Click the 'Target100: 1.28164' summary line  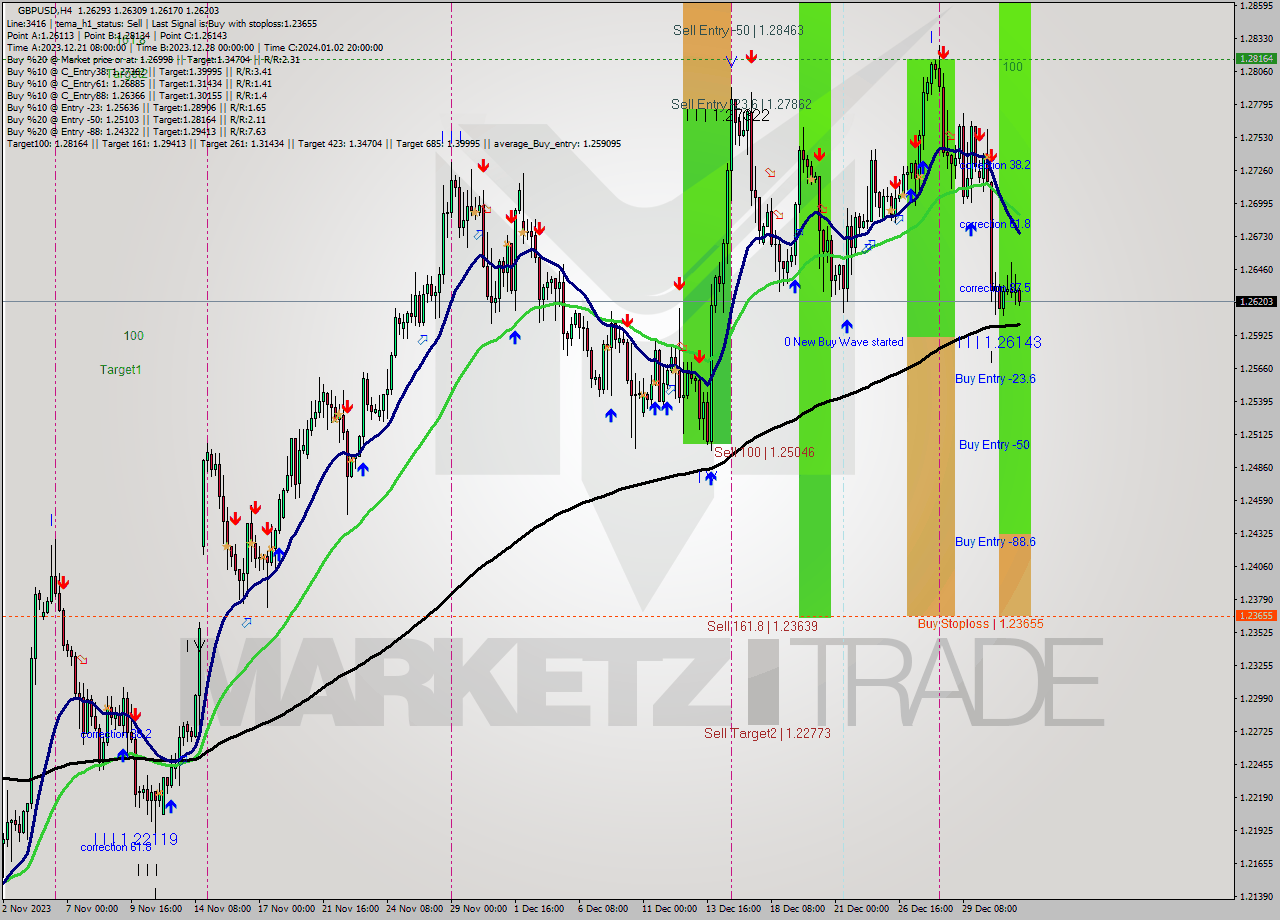click(313, 144)
